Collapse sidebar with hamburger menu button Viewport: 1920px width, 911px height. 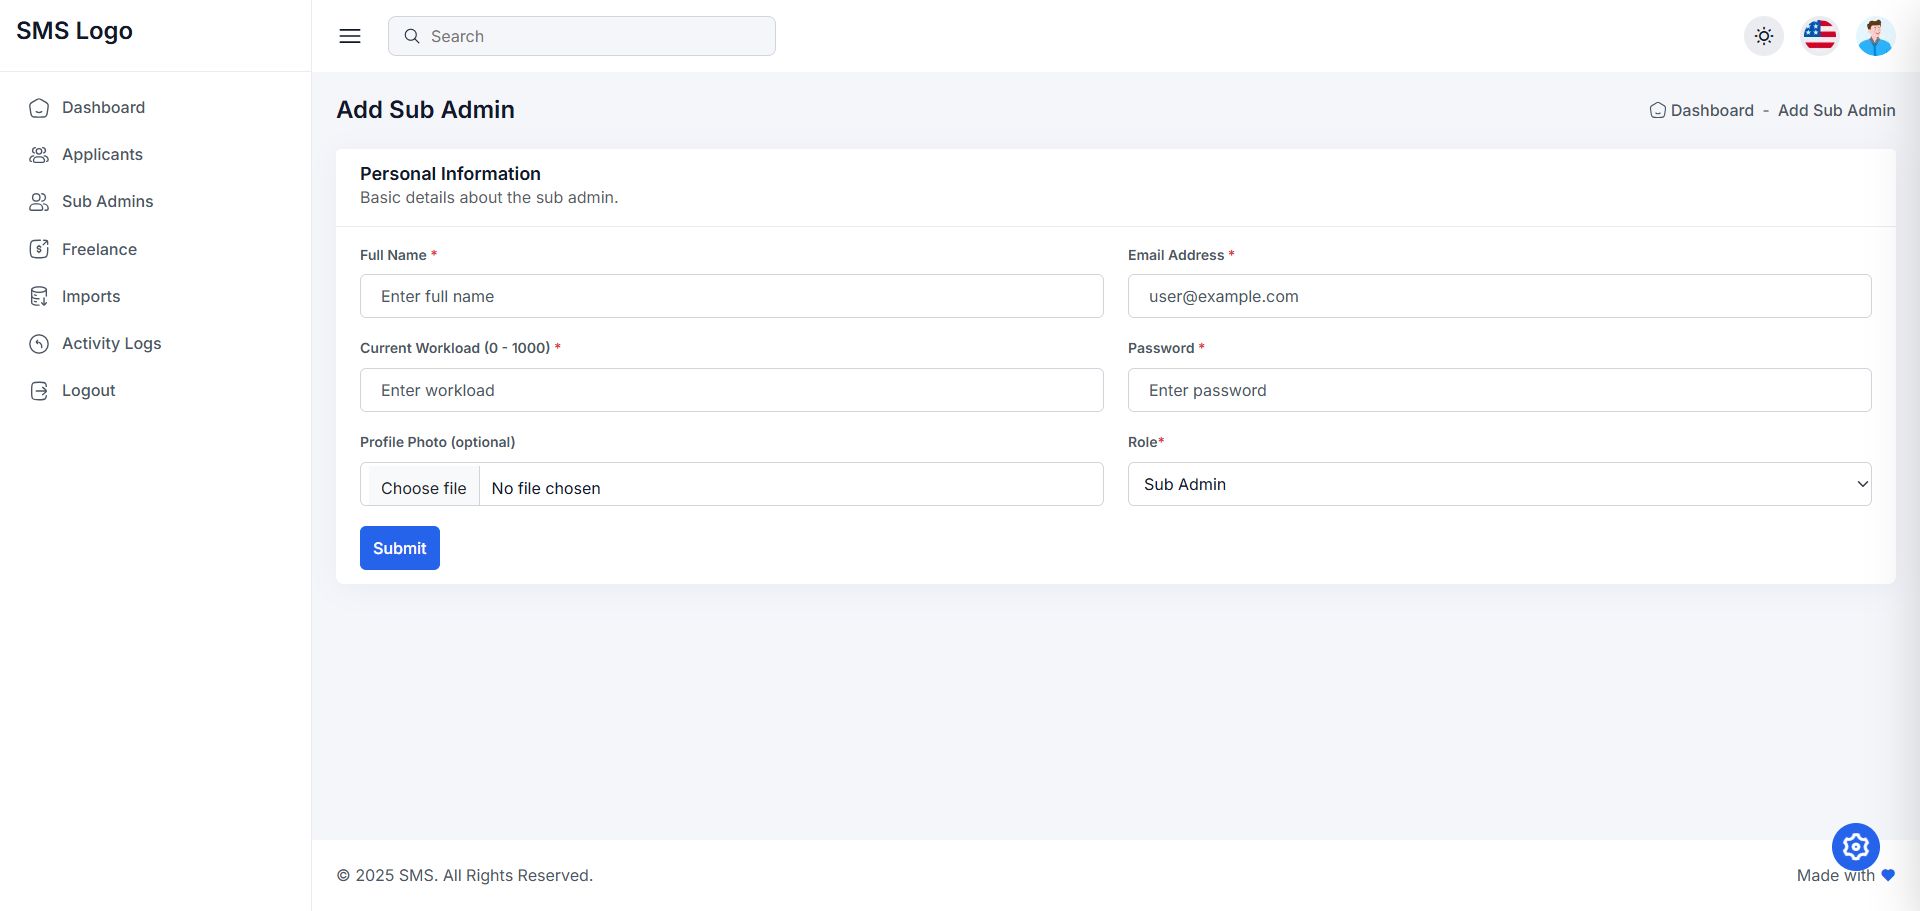(350, 36)
